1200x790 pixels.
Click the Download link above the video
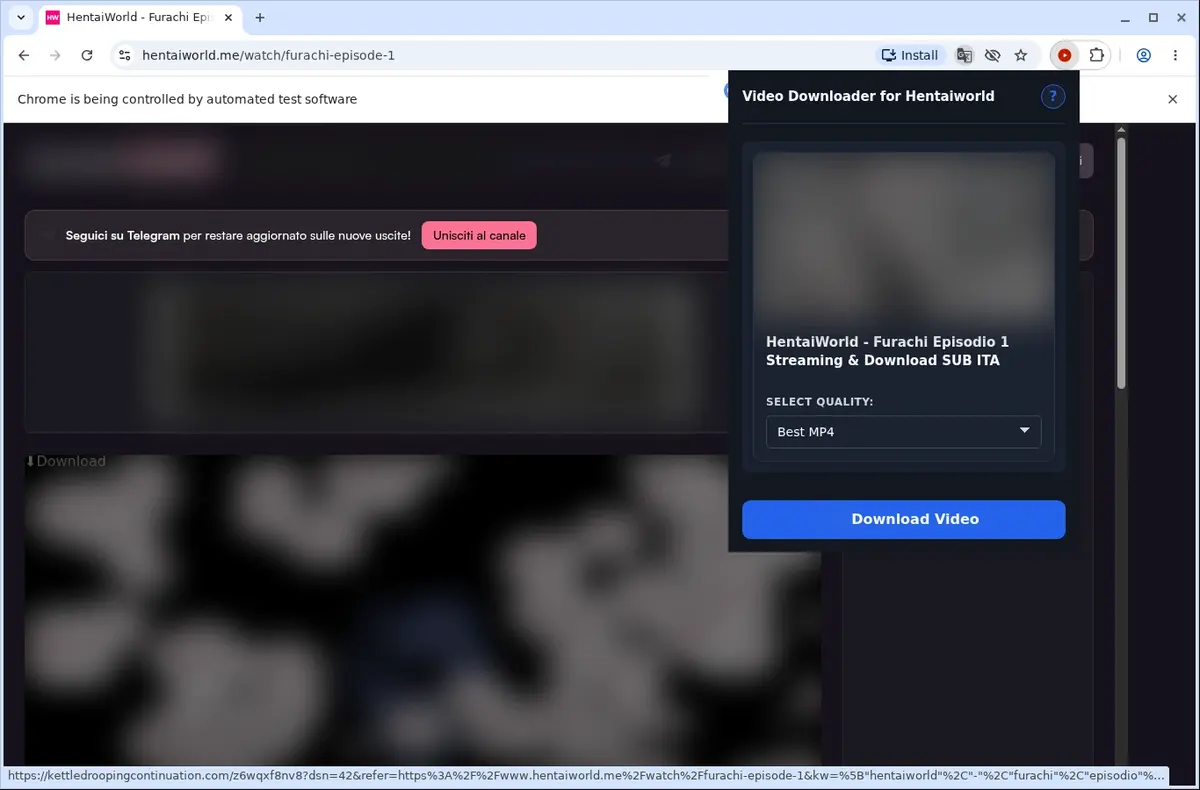[65, 461]
